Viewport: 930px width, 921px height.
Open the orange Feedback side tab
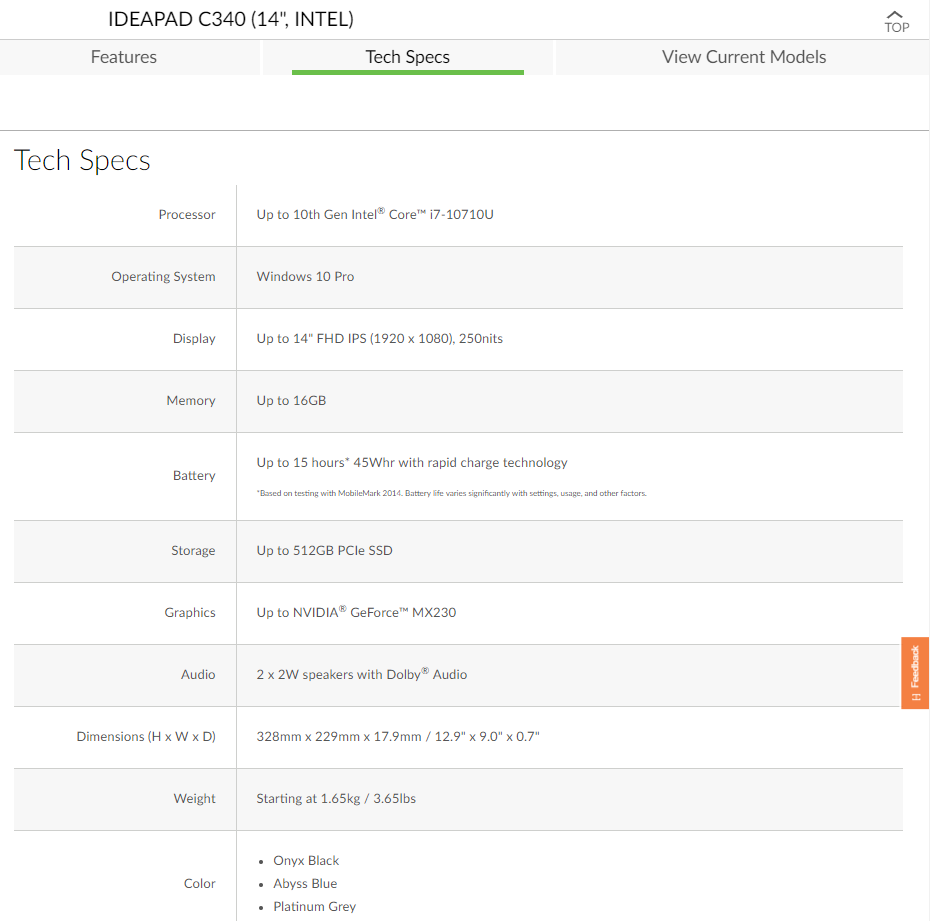pyautogui.click(x=914, y=672)
